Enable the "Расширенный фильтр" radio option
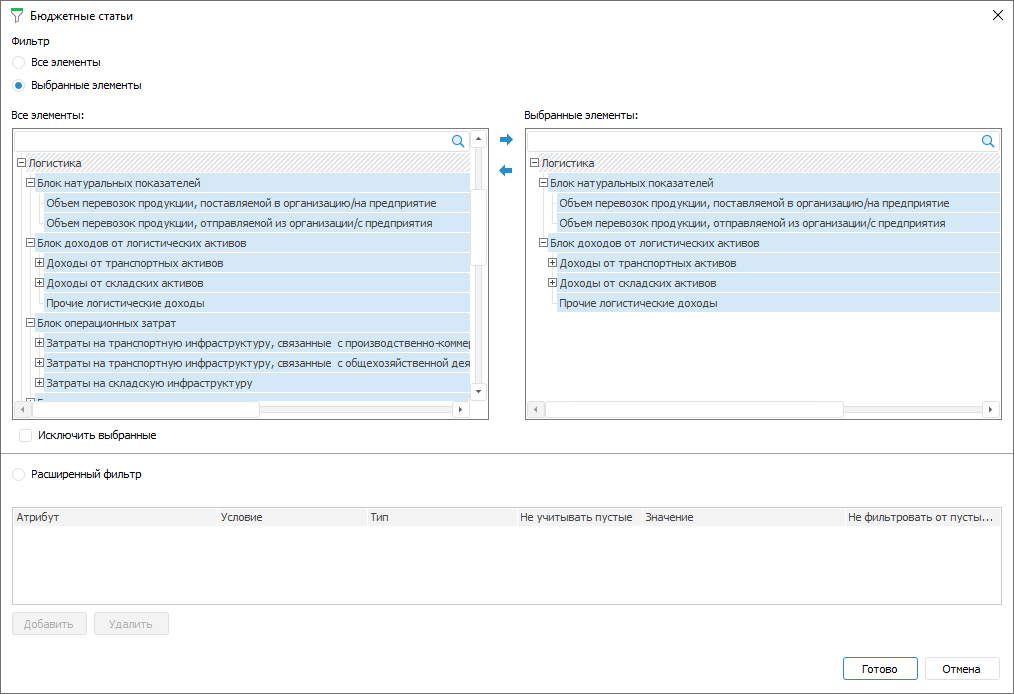This screenshot has width=1014, height=694. pos(19,475)
